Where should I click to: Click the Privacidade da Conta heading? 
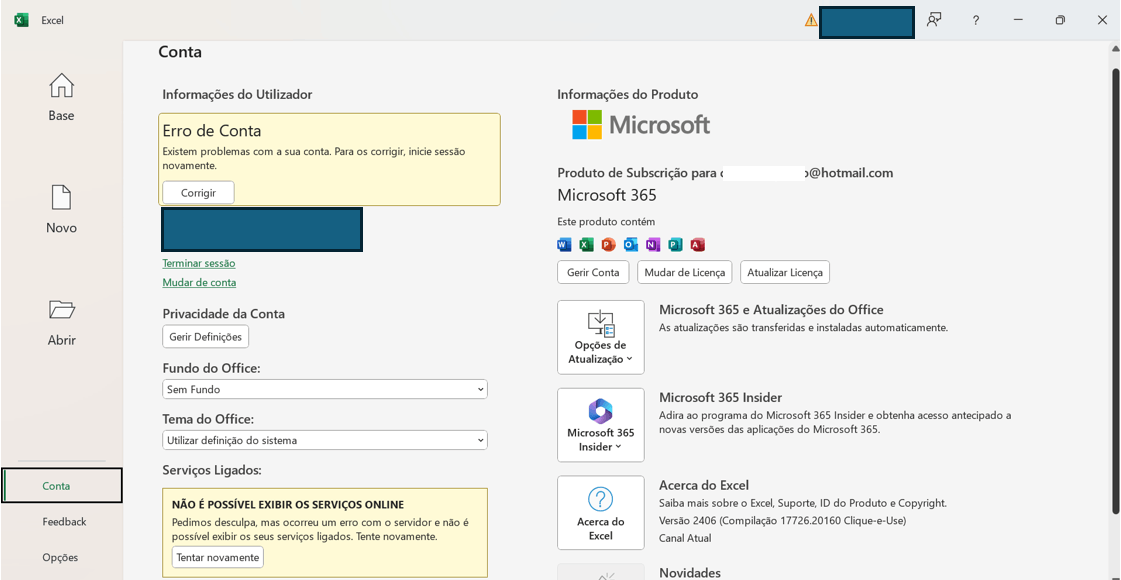224,313
